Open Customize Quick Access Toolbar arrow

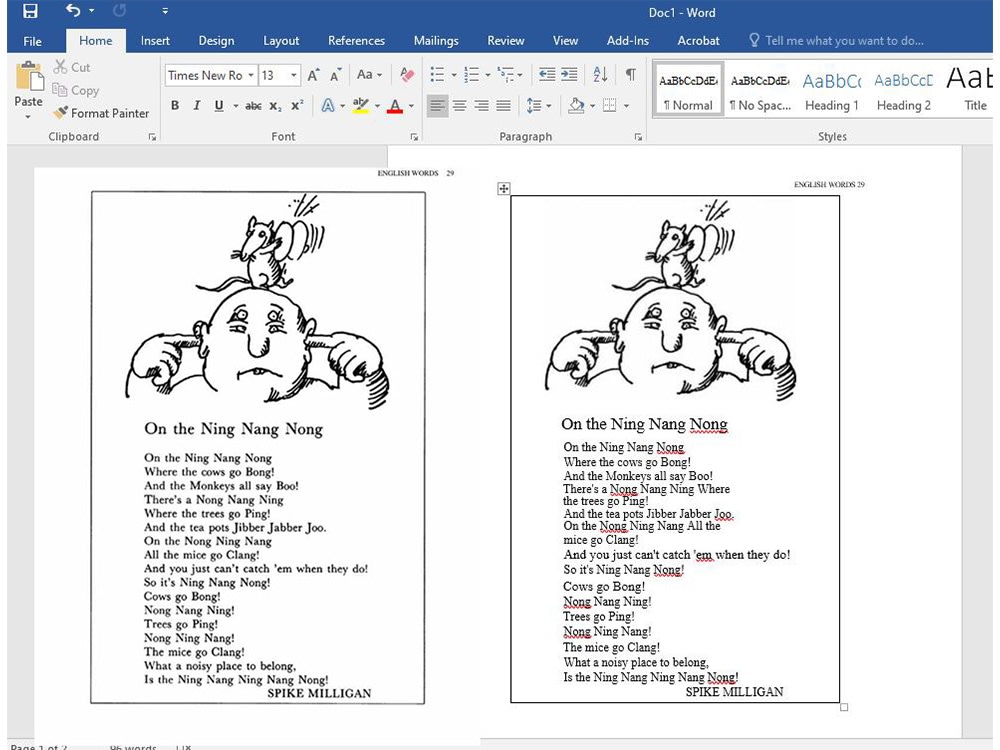(165, 11)
